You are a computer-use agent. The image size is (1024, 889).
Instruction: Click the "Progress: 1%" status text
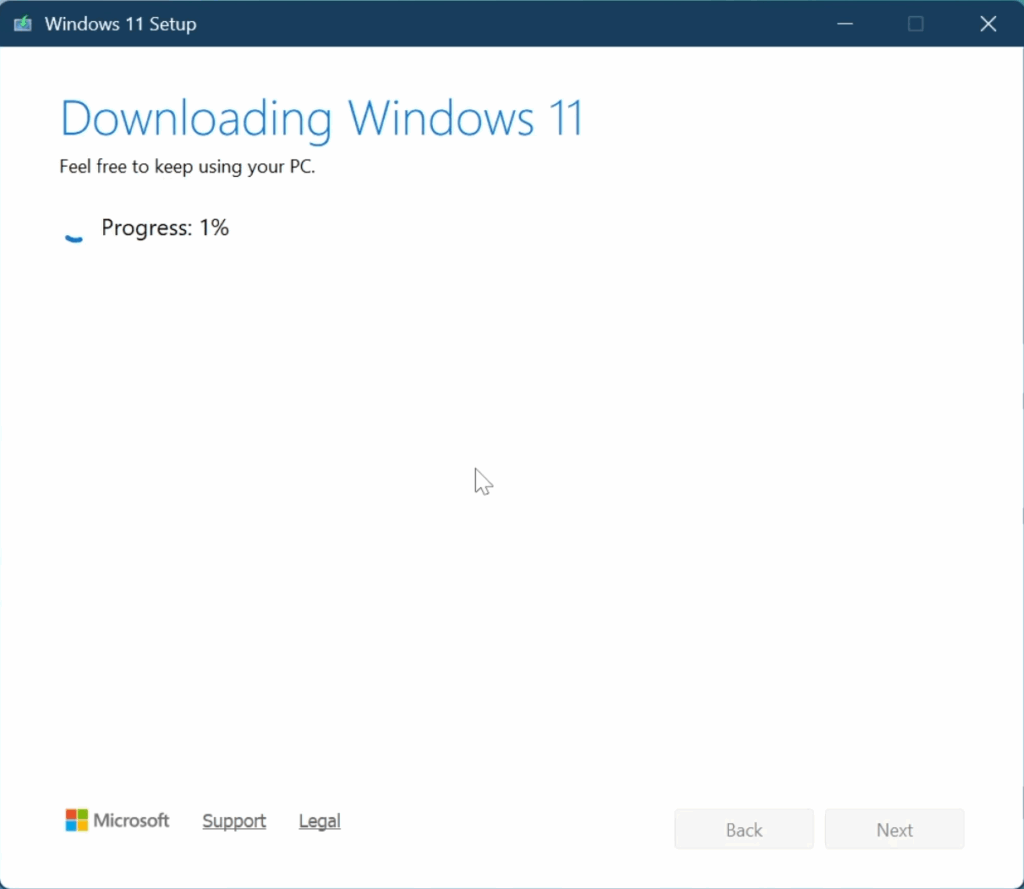pos(165,228)
